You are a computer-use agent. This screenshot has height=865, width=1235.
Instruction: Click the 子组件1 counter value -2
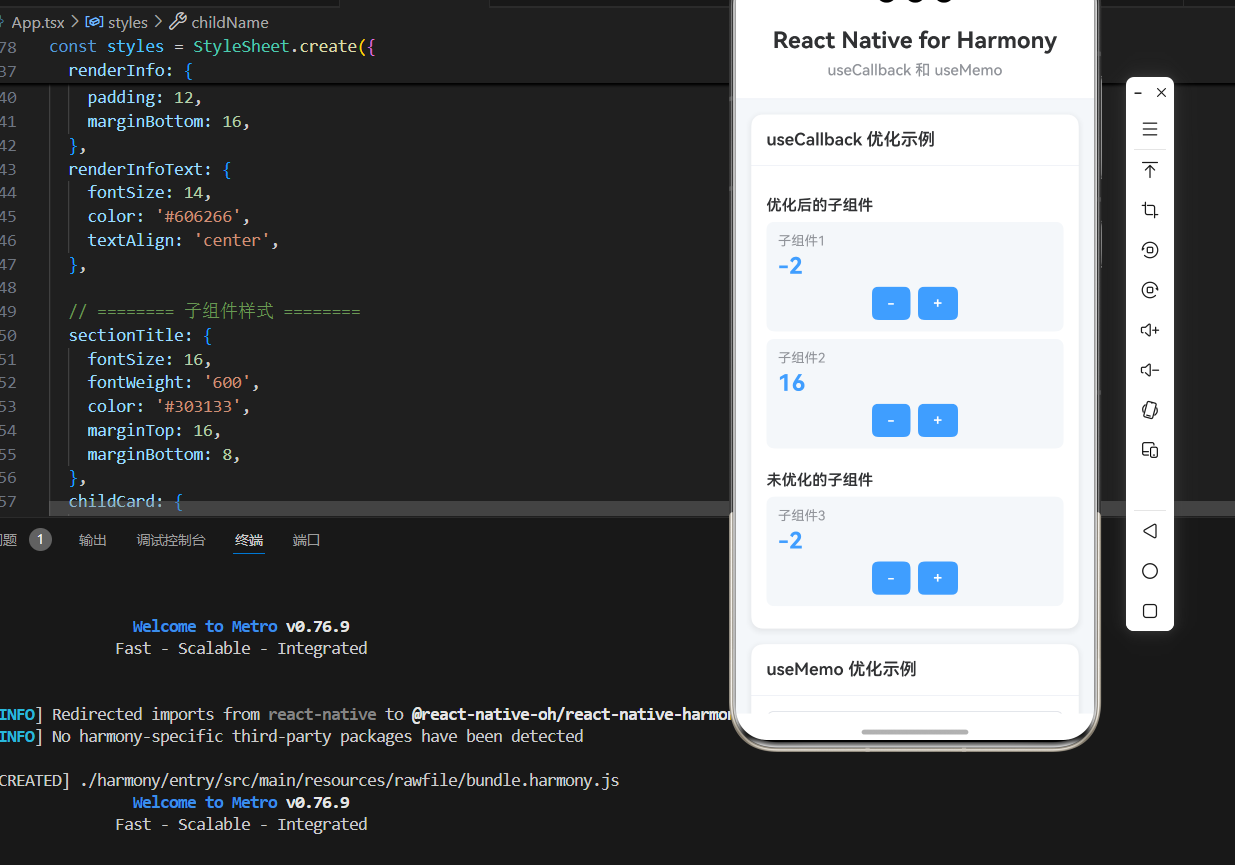pos(790,266)
